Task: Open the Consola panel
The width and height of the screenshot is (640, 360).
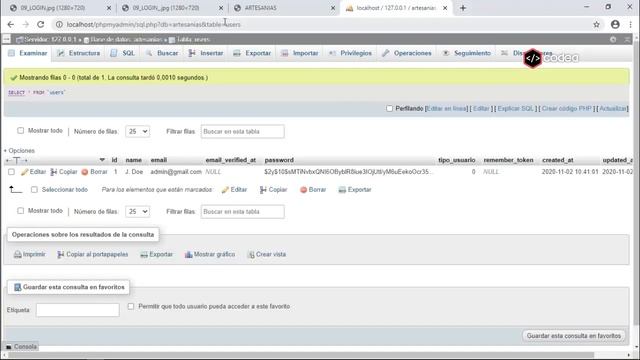Action: pos(21,347)
